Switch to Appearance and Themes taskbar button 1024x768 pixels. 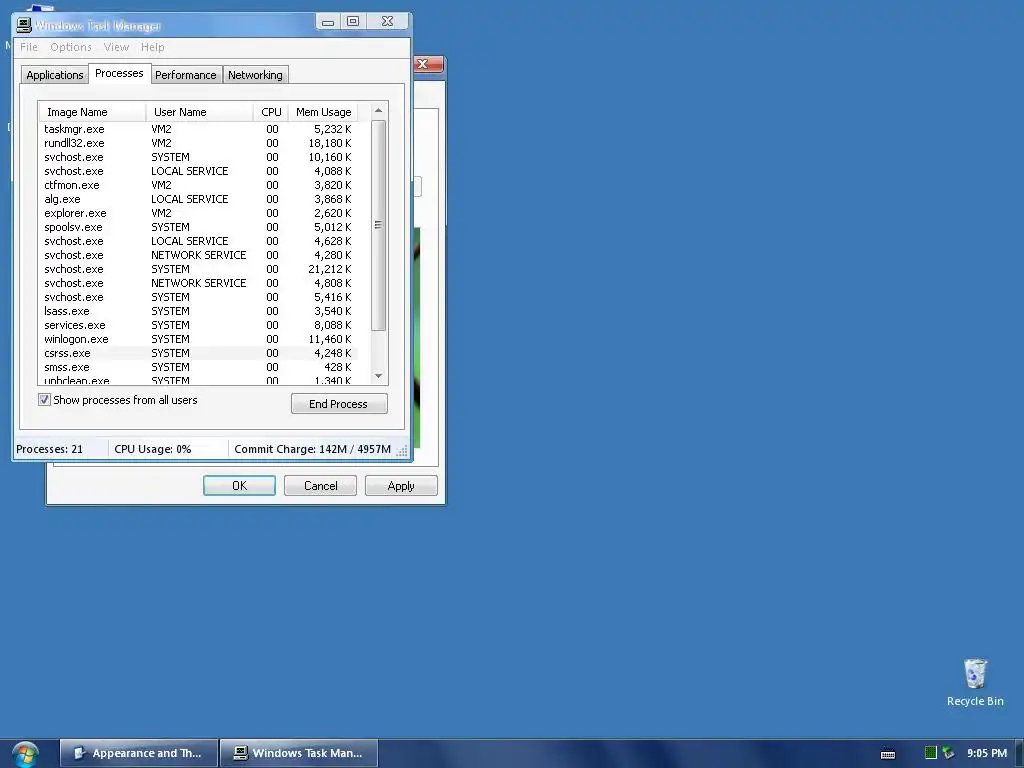138,753
